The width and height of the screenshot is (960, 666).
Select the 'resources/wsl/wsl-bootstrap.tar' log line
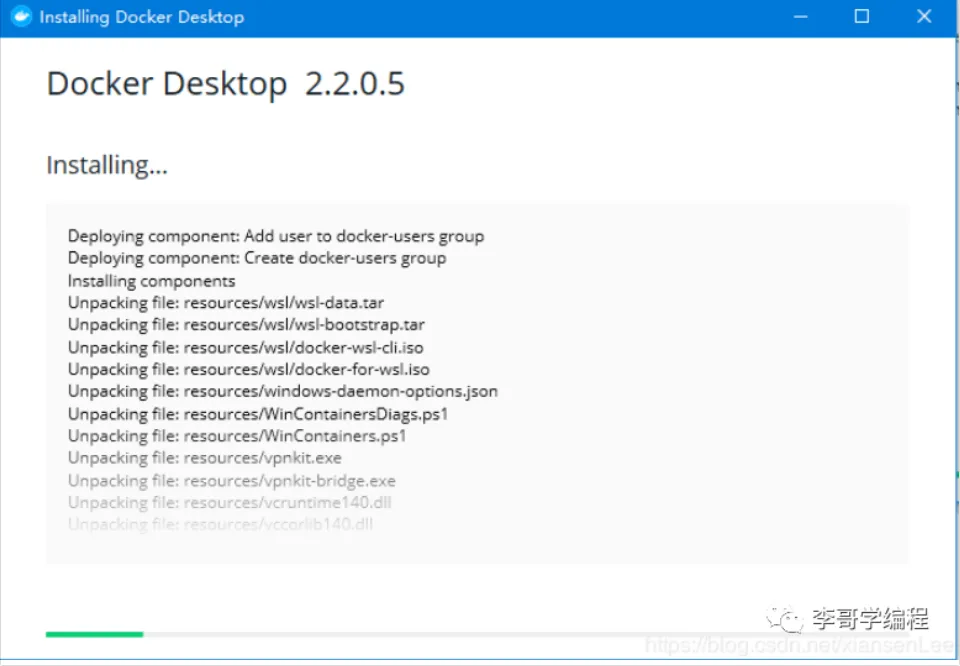246,325
